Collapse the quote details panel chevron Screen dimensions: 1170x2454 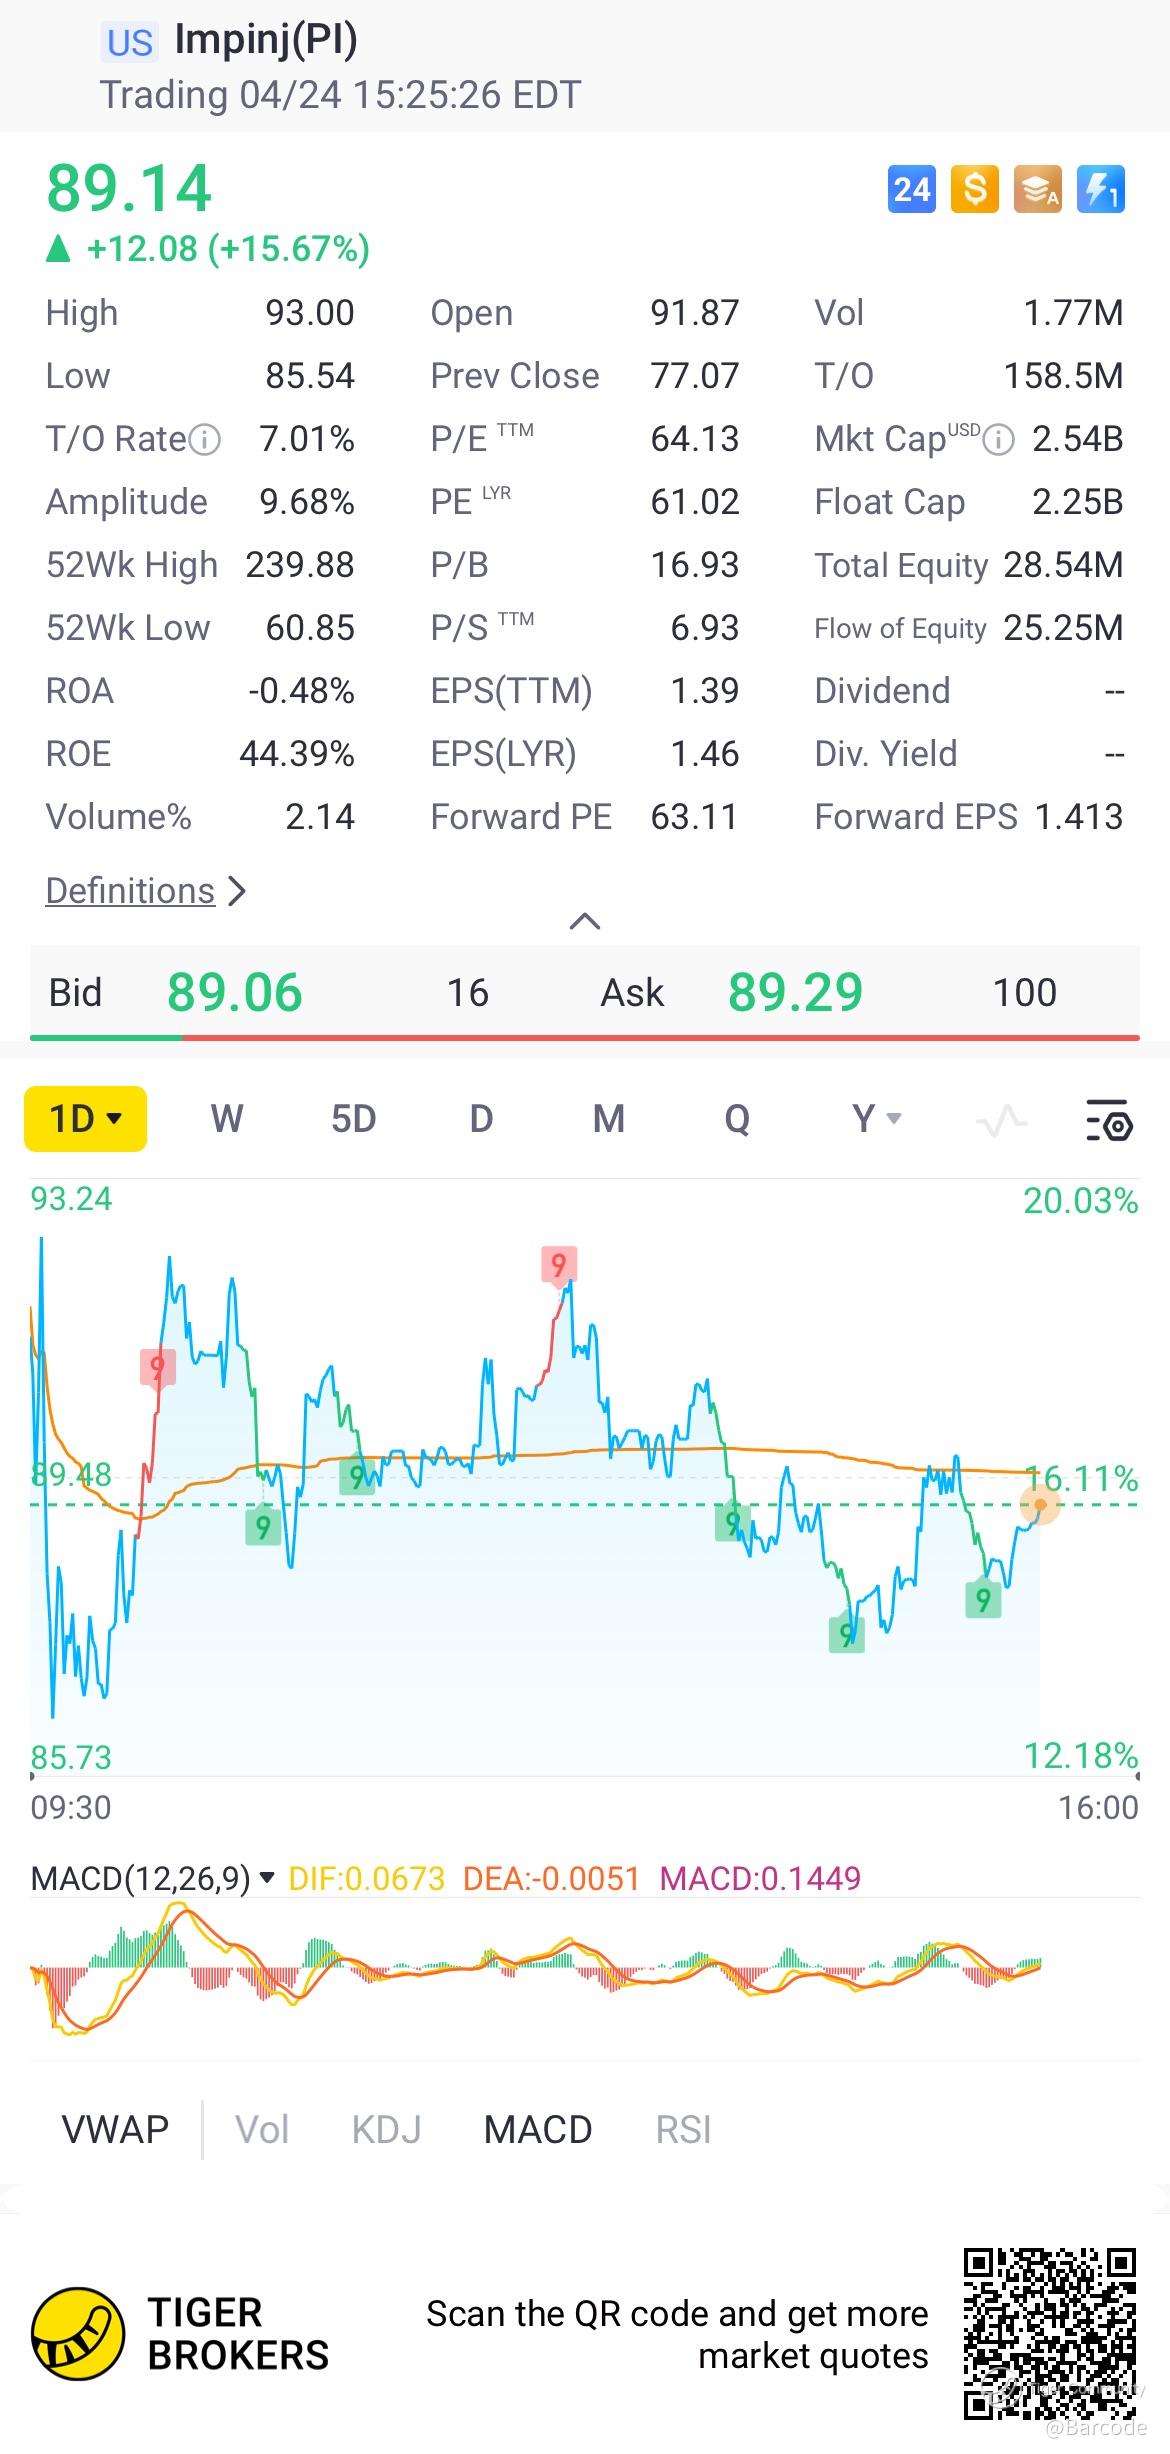[x=585, y=921]
